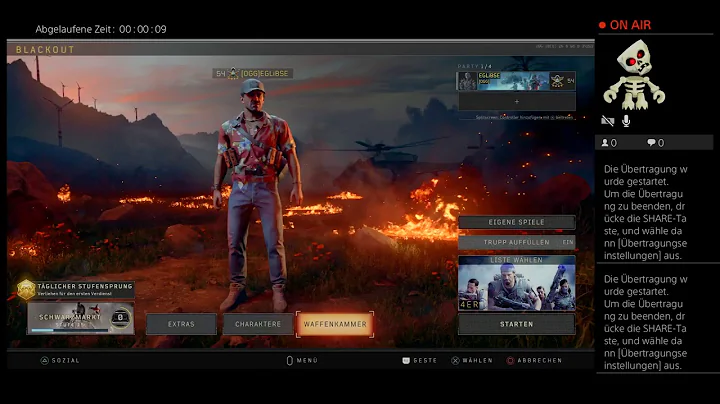Toggle the broadcast microphone icon
Viewport: 720px width, 404px height.
click(x=626, y=121)
